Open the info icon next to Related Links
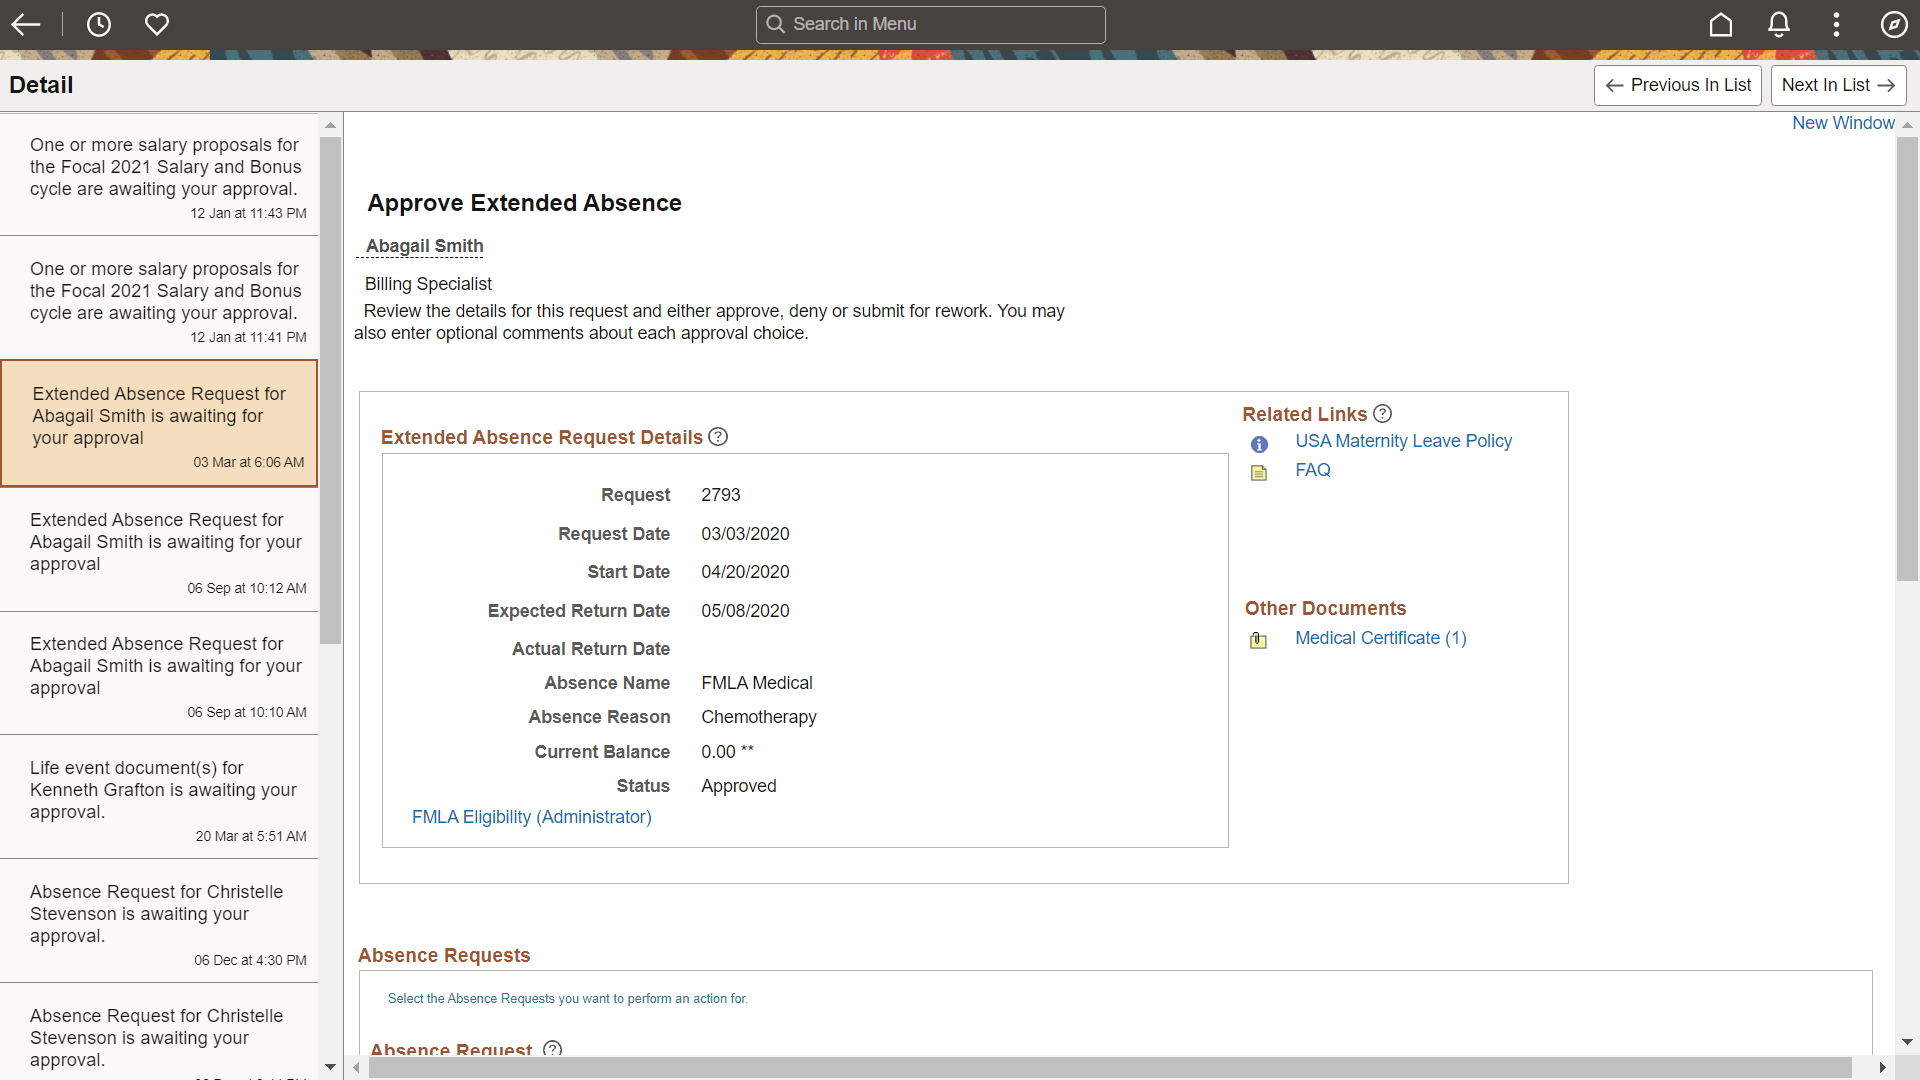Screen dimensions: 1920x1080 pyautogui.click(x=1383, y=413)
